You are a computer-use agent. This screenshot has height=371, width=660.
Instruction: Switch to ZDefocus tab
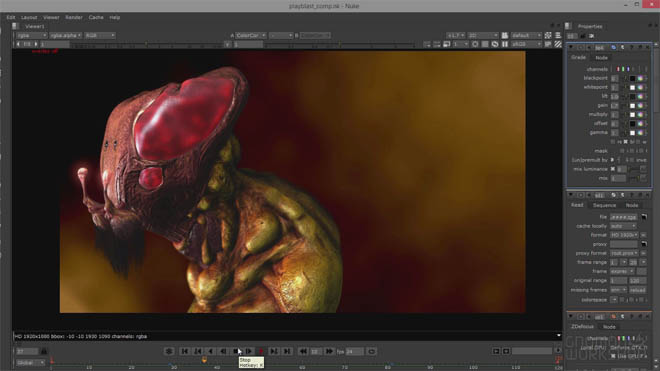(583, 327)
